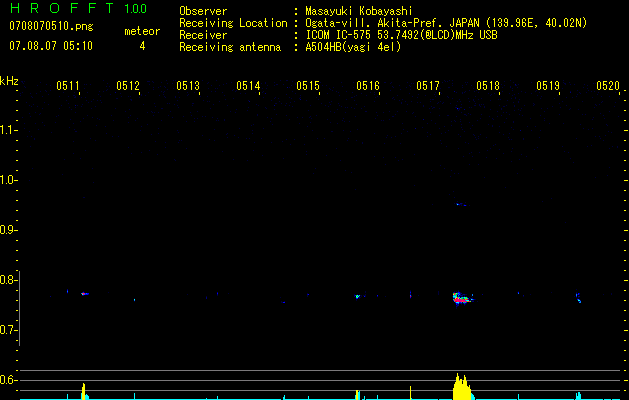Click the Observer label
629x400 pixels.
[203, 11]
